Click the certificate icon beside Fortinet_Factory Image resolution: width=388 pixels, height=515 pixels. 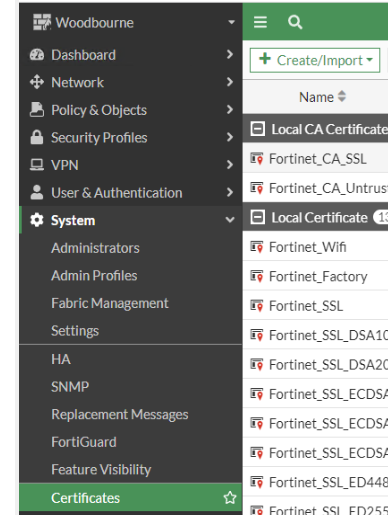point(257,276)
